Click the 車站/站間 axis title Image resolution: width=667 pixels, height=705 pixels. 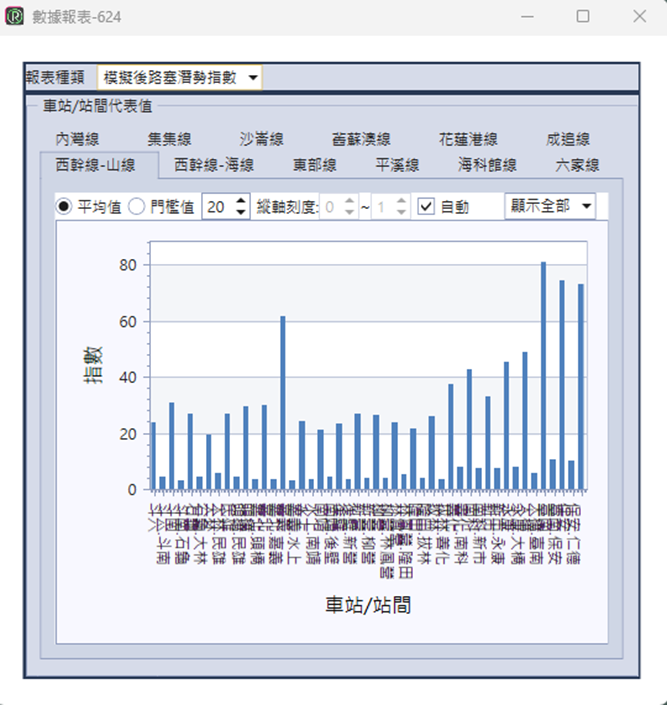click(368, 605)
